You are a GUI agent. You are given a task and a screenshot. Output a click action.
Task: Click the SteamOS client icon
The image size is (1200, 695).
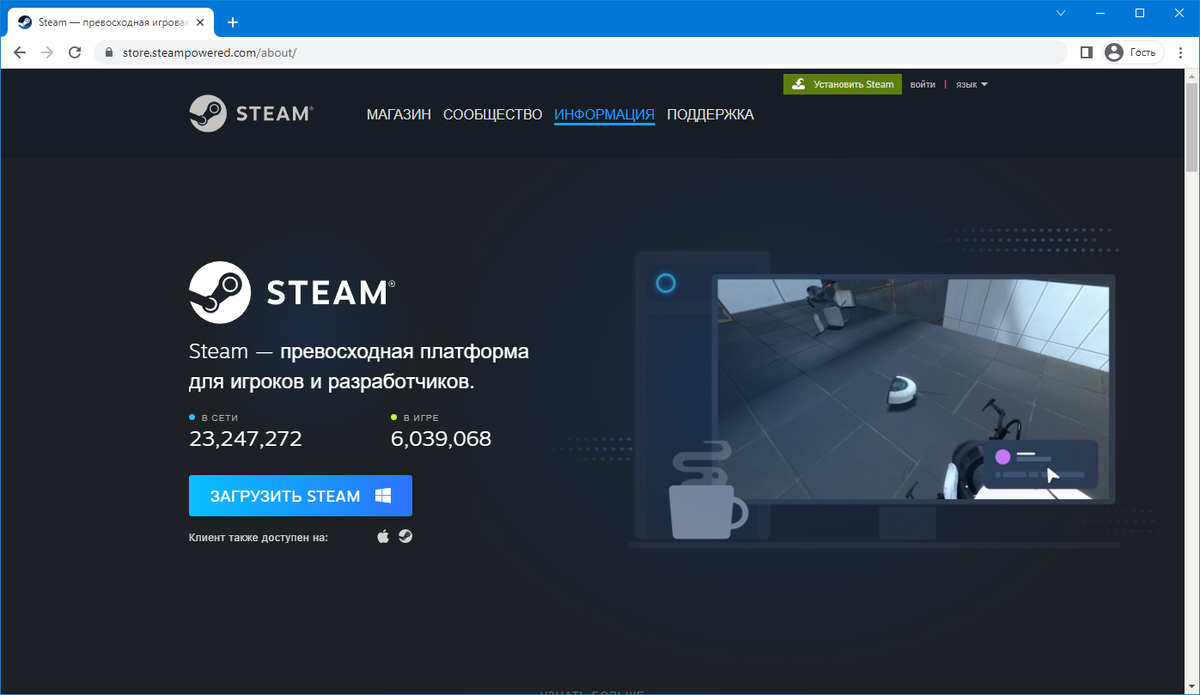click(405, 537)
